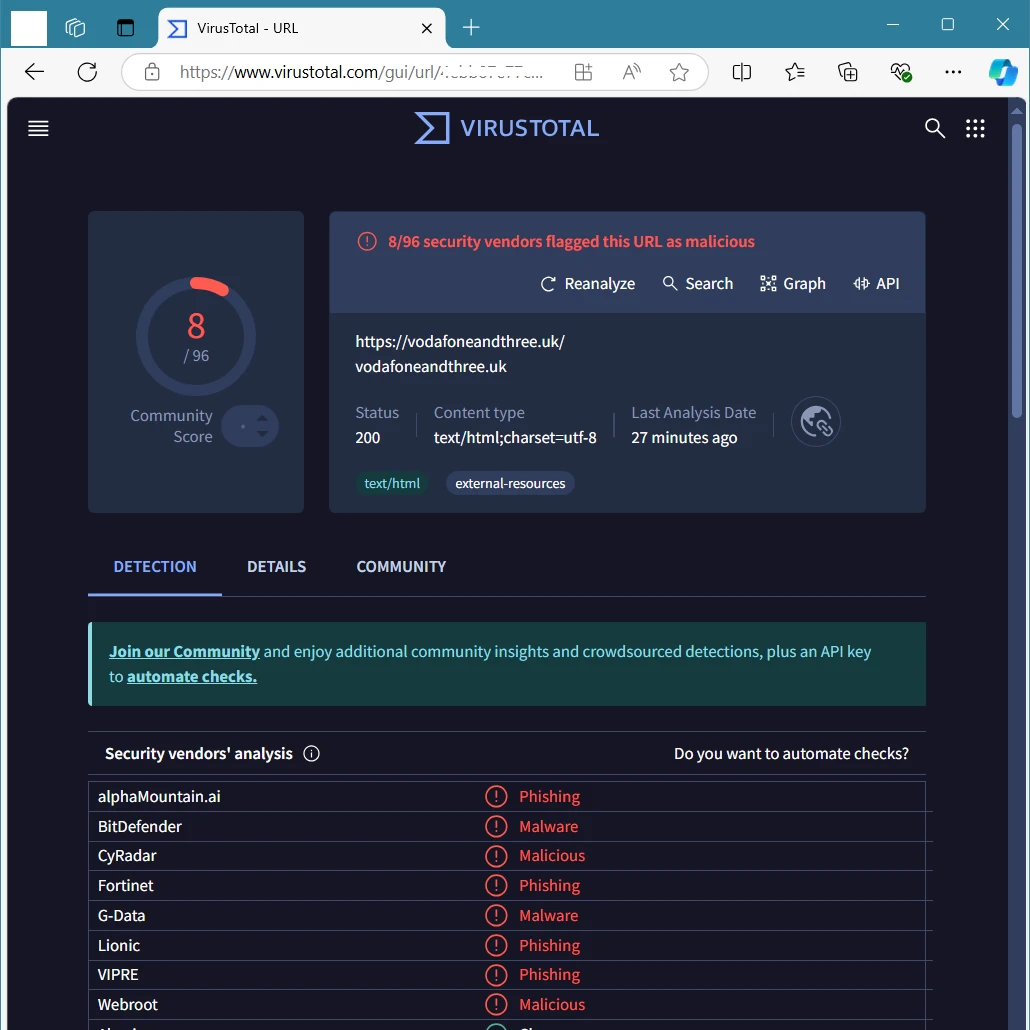
Task: Click the VirusTotal search magnifier icon
Action: [934, 128]
